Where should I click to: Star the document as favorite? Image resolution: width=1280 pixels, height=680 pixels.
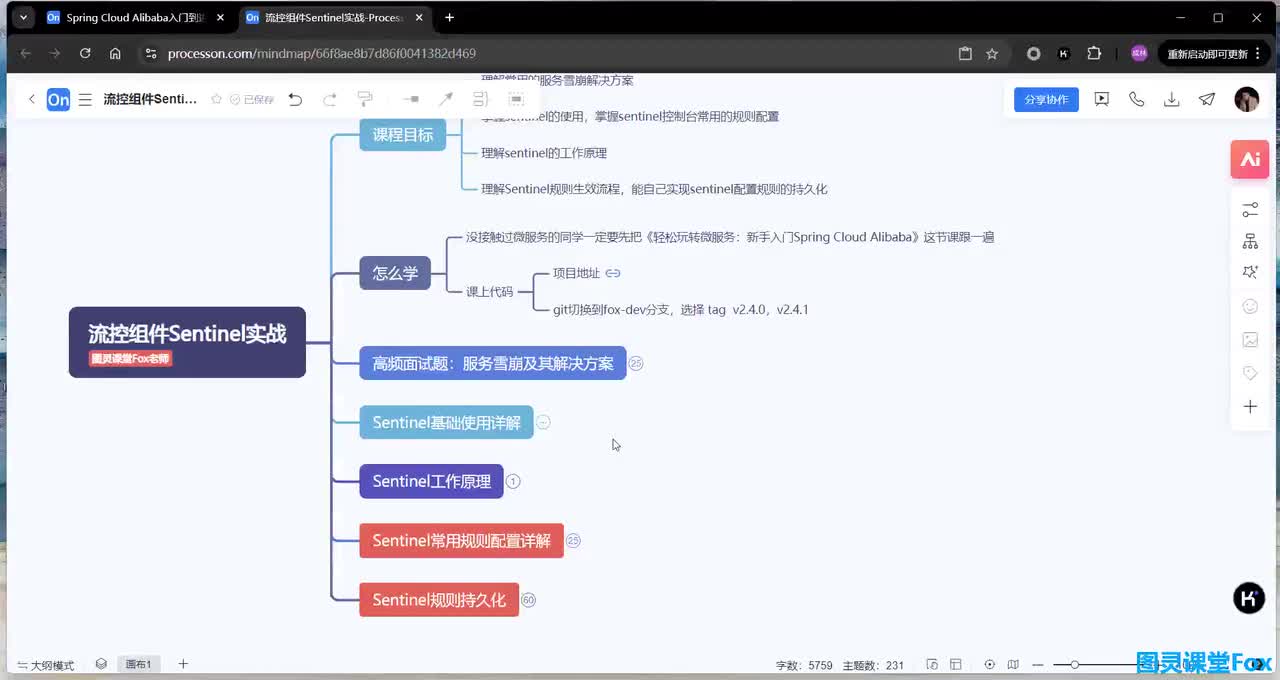(x=216, y=99)
